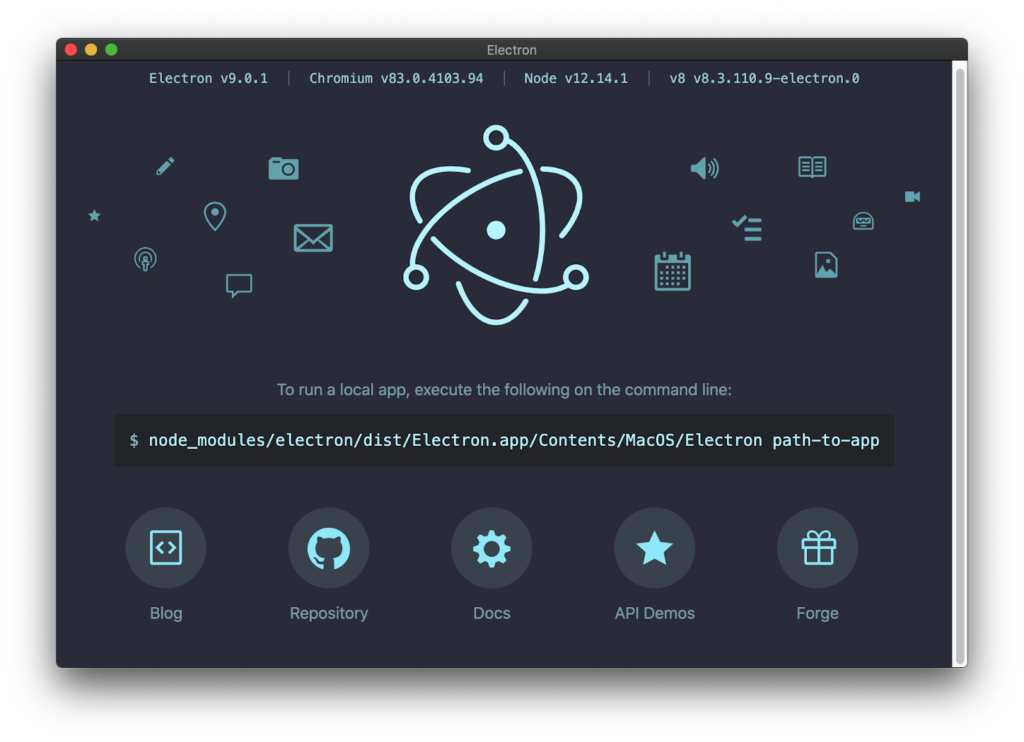Select the pencil icon
Image resolution: width=1024 pixels, height=742 pixels.
click(164, 166)
